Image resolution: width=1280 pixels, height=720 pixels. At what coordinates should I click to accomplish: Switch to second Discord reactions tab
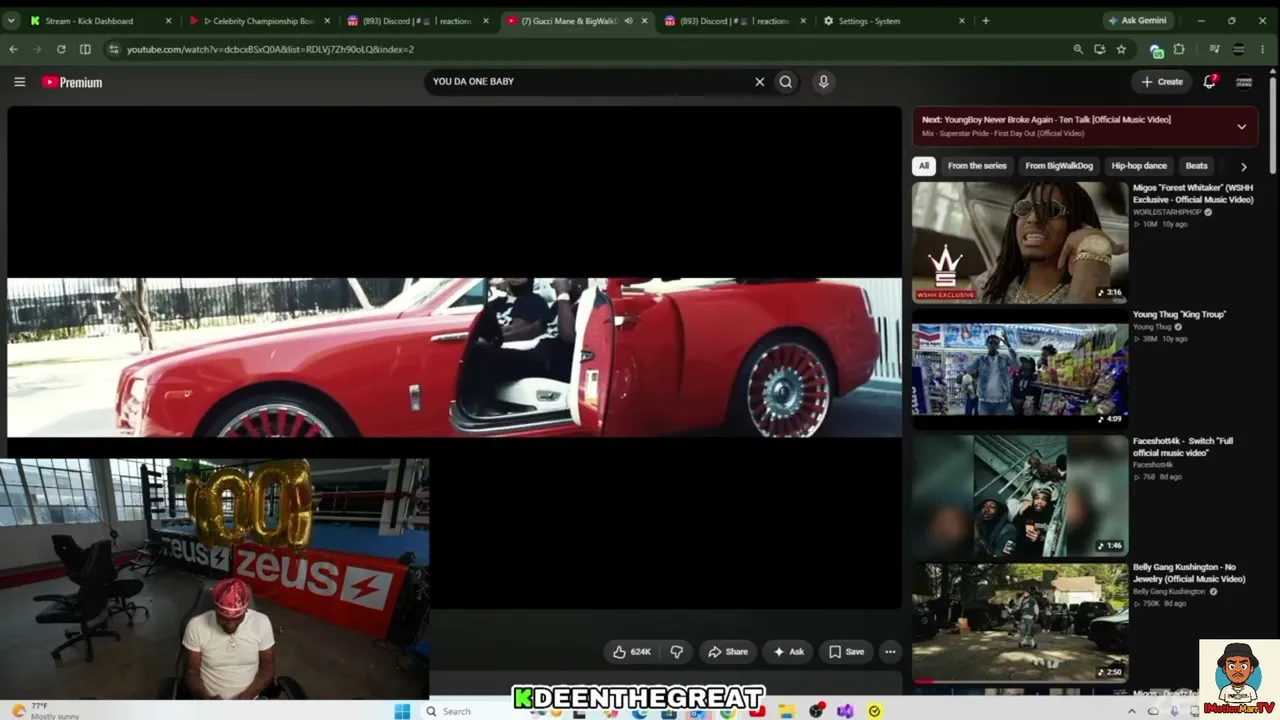pos(735,21)
